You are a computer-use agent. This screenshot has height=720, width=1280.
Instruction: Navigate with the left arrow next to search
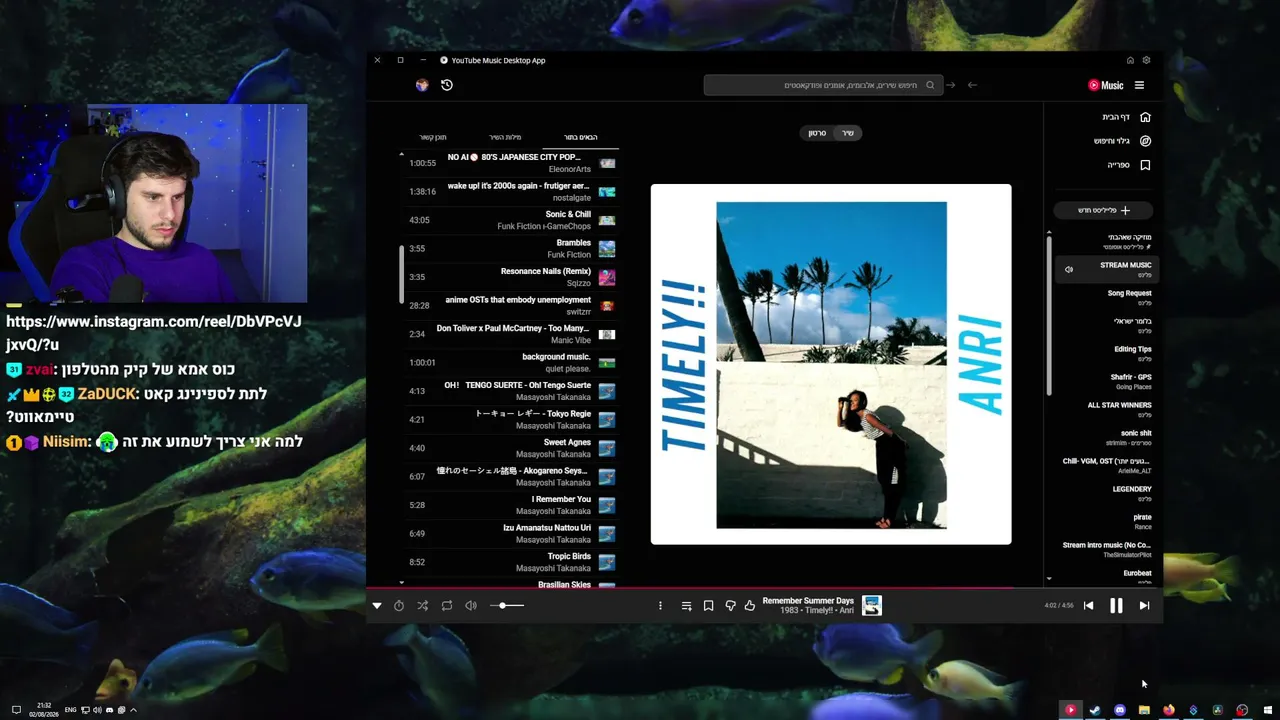(972, 85)
